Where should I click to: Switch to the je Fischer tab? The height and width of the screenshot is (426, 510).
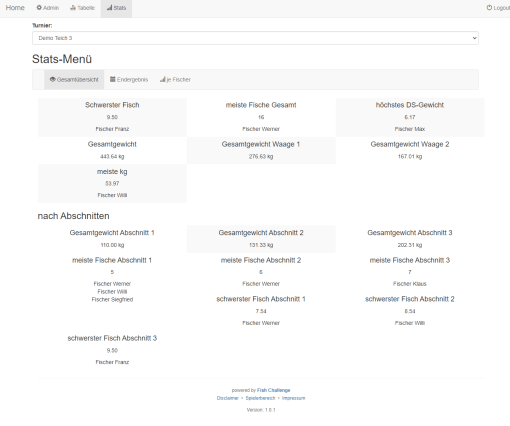(175, 79)
